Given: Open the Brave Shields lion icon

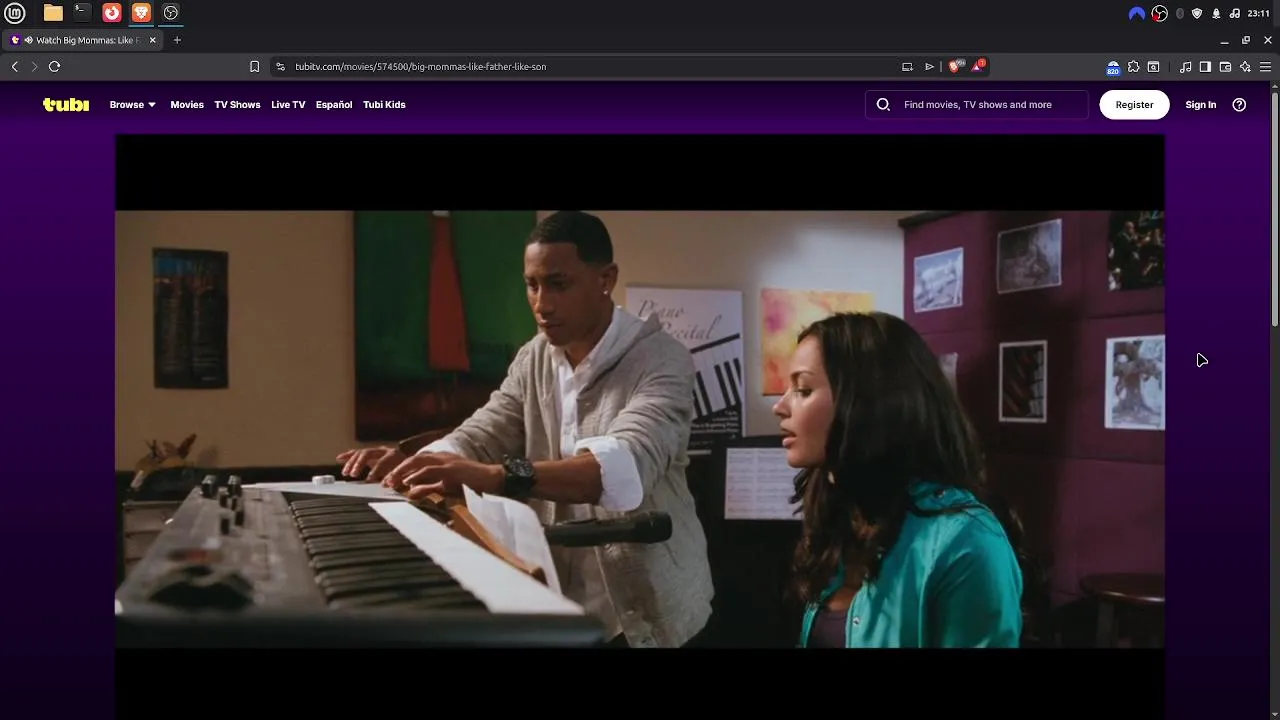Looking at the screenshot, I should pyautogui.click(x=955, y=66).
